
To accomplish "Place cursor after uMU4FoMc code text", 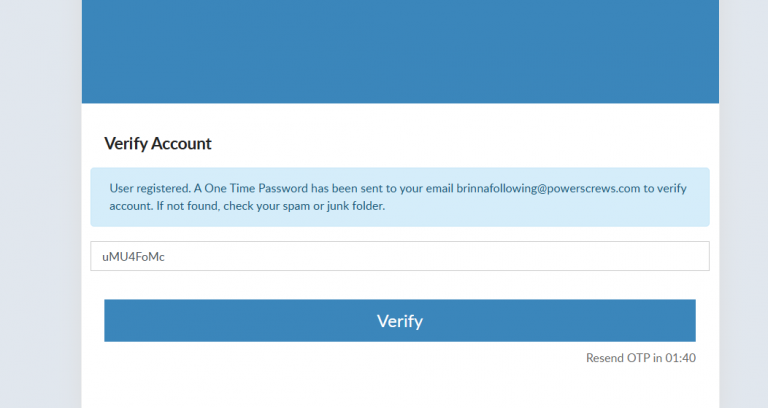I will pyautogui.click(x=166, y=256).
